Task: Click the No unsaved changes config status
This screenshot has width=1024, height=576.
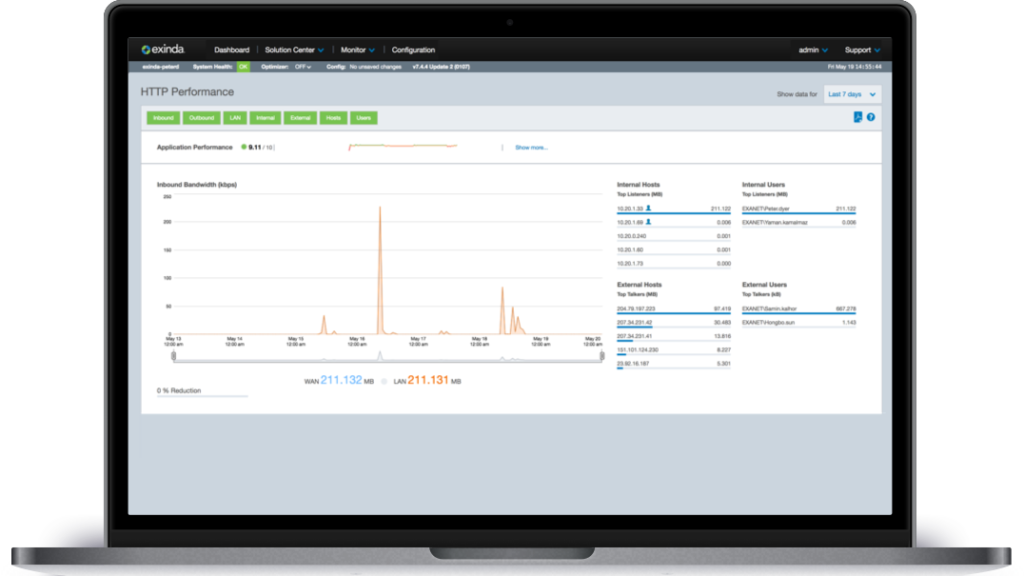Action: (x=375, y=67)
